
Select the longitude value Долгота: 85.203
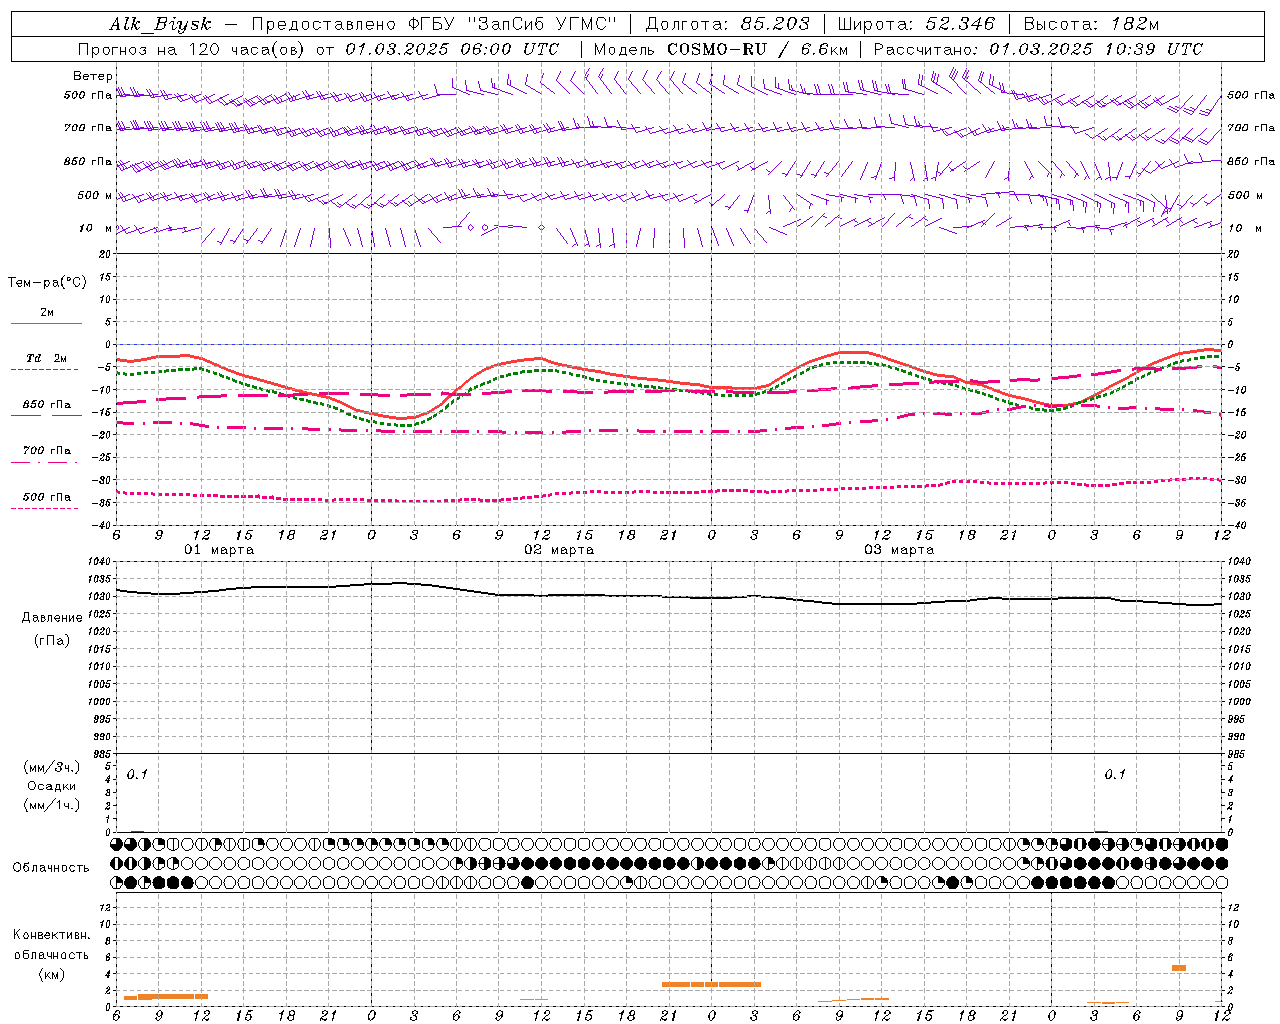[x=728, y=24]
